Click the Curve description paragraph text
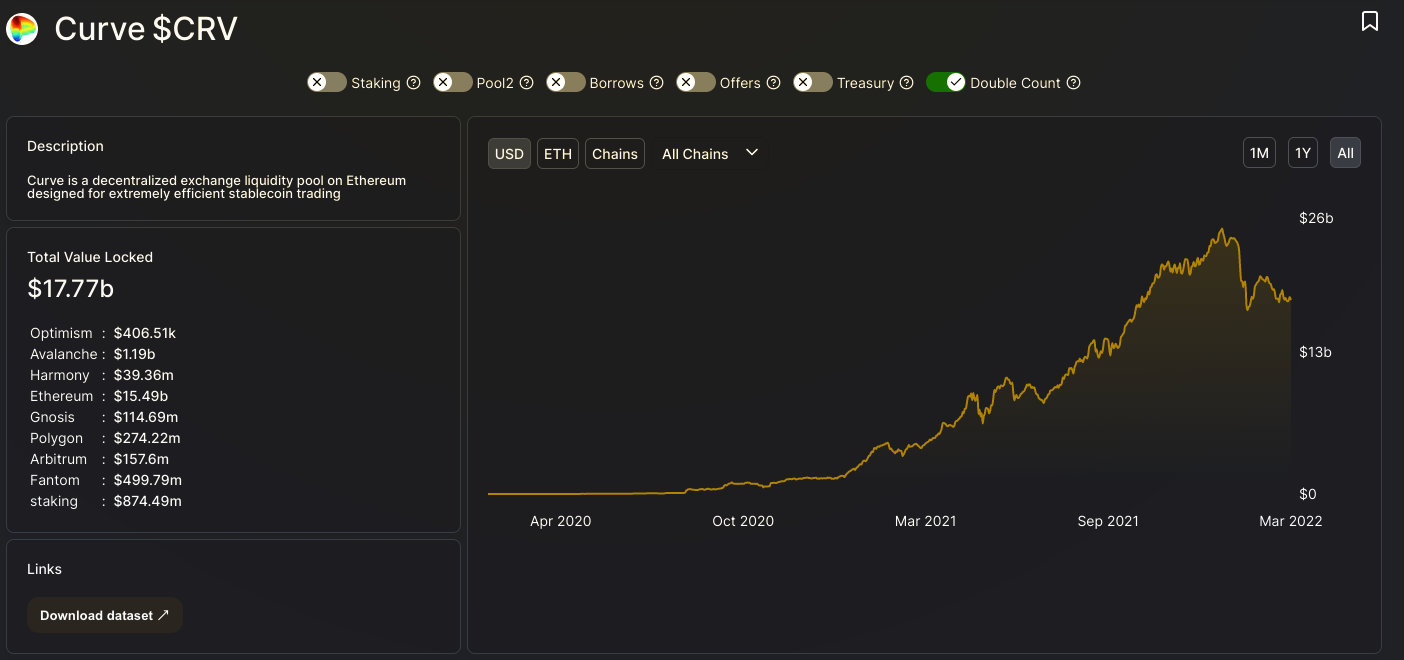Image resolution: width=1404 pixels, height=660 pixels. tap(217, 187)
